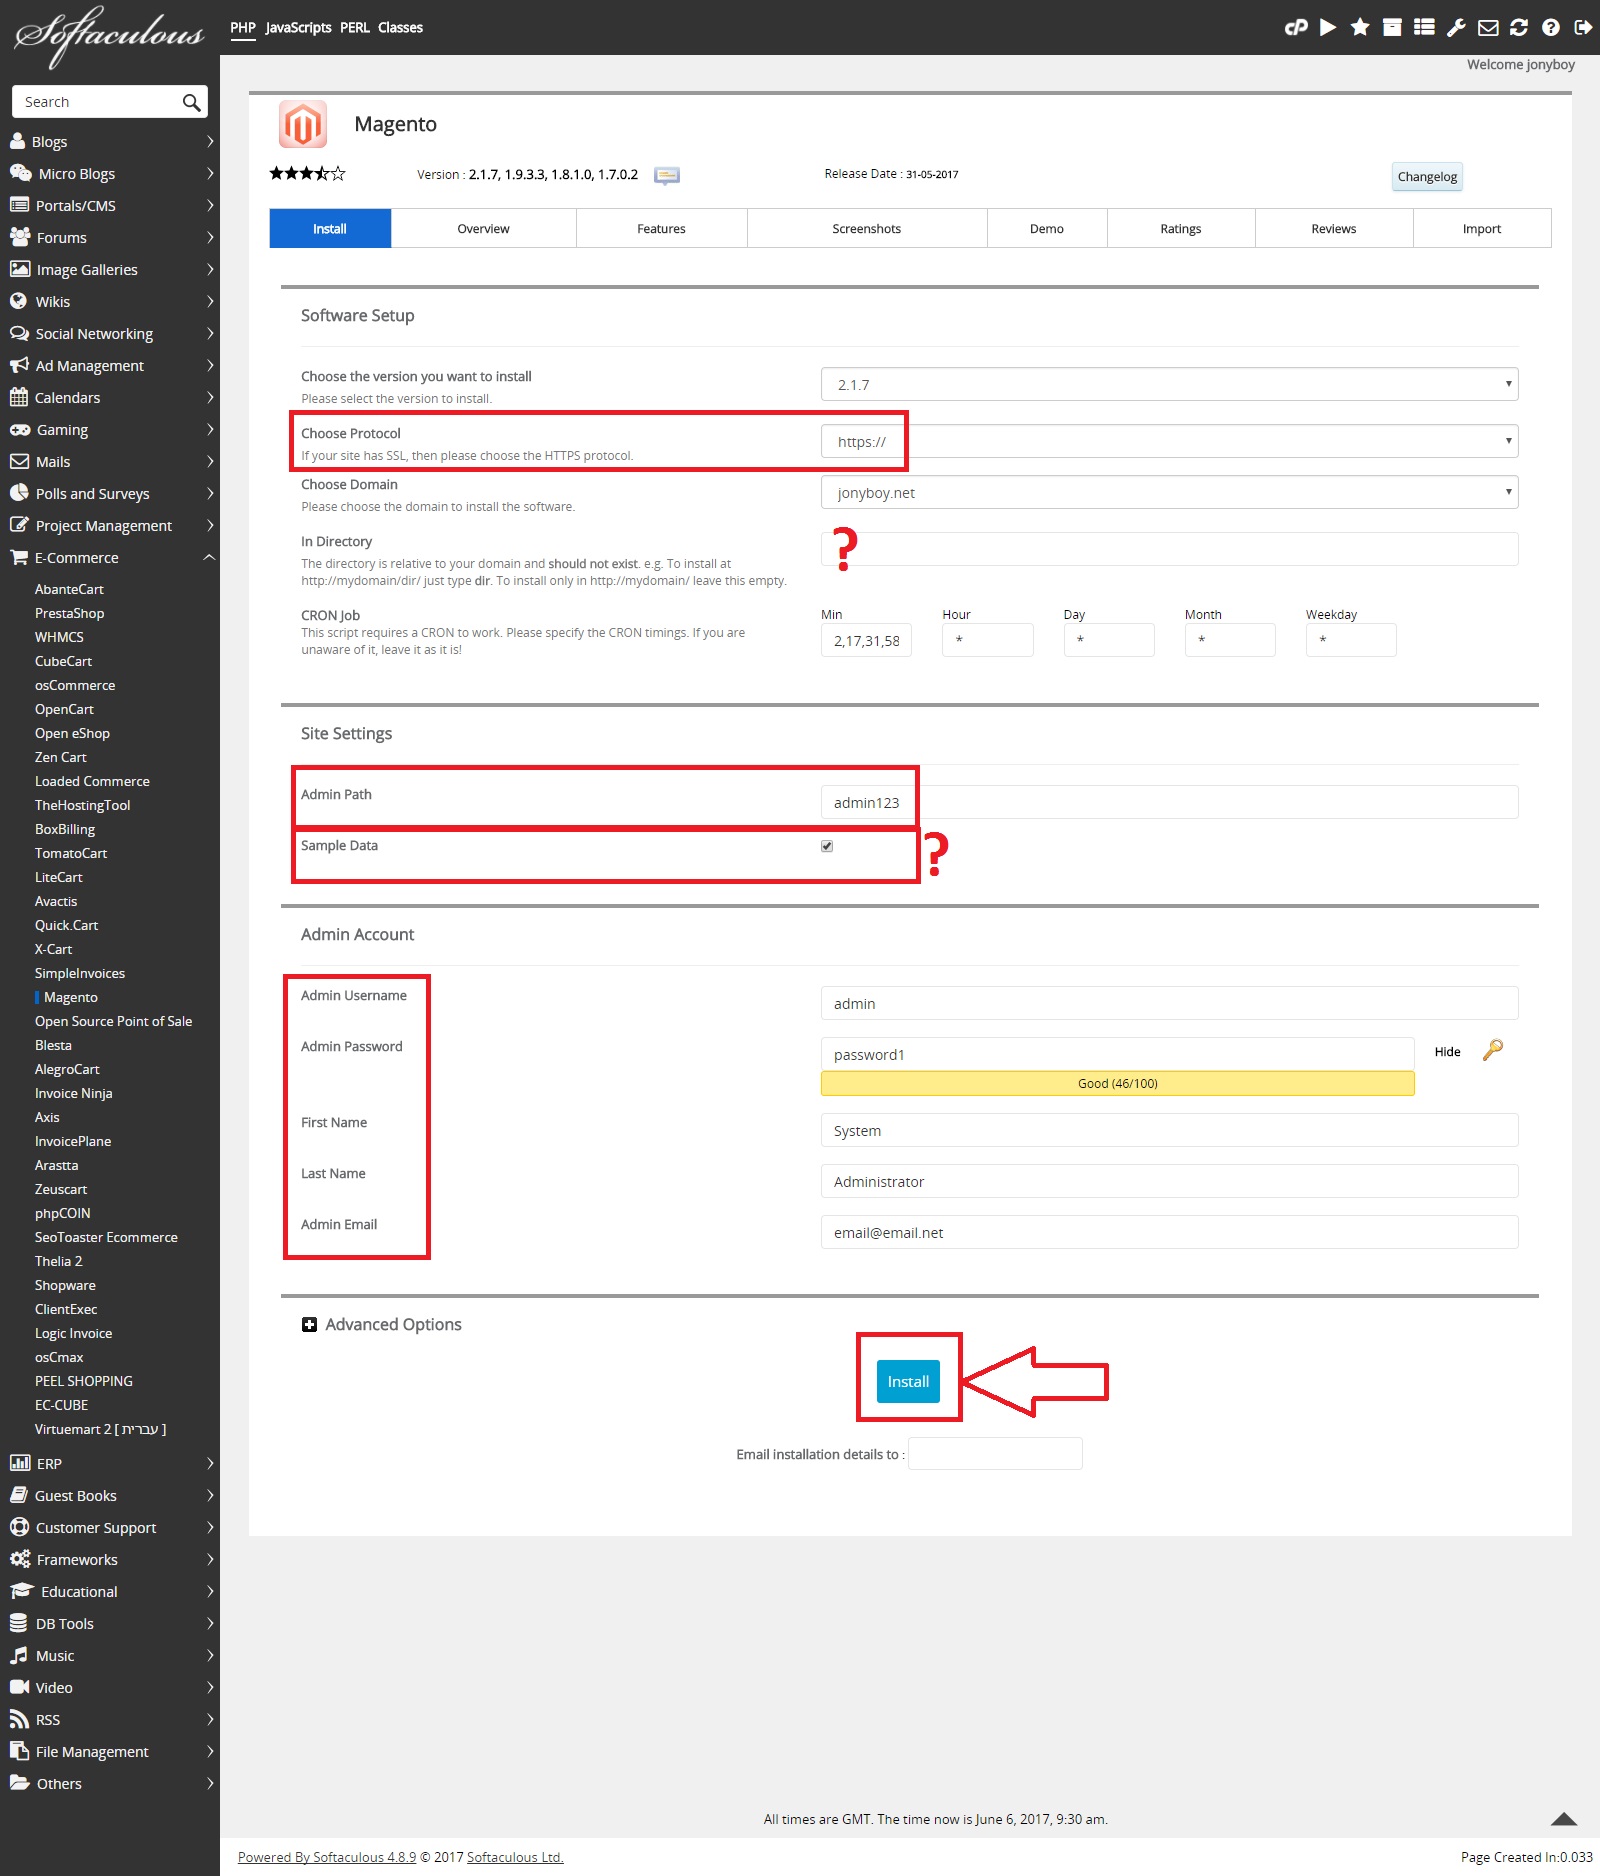Open help with the question mark icon

point(1551,27)
